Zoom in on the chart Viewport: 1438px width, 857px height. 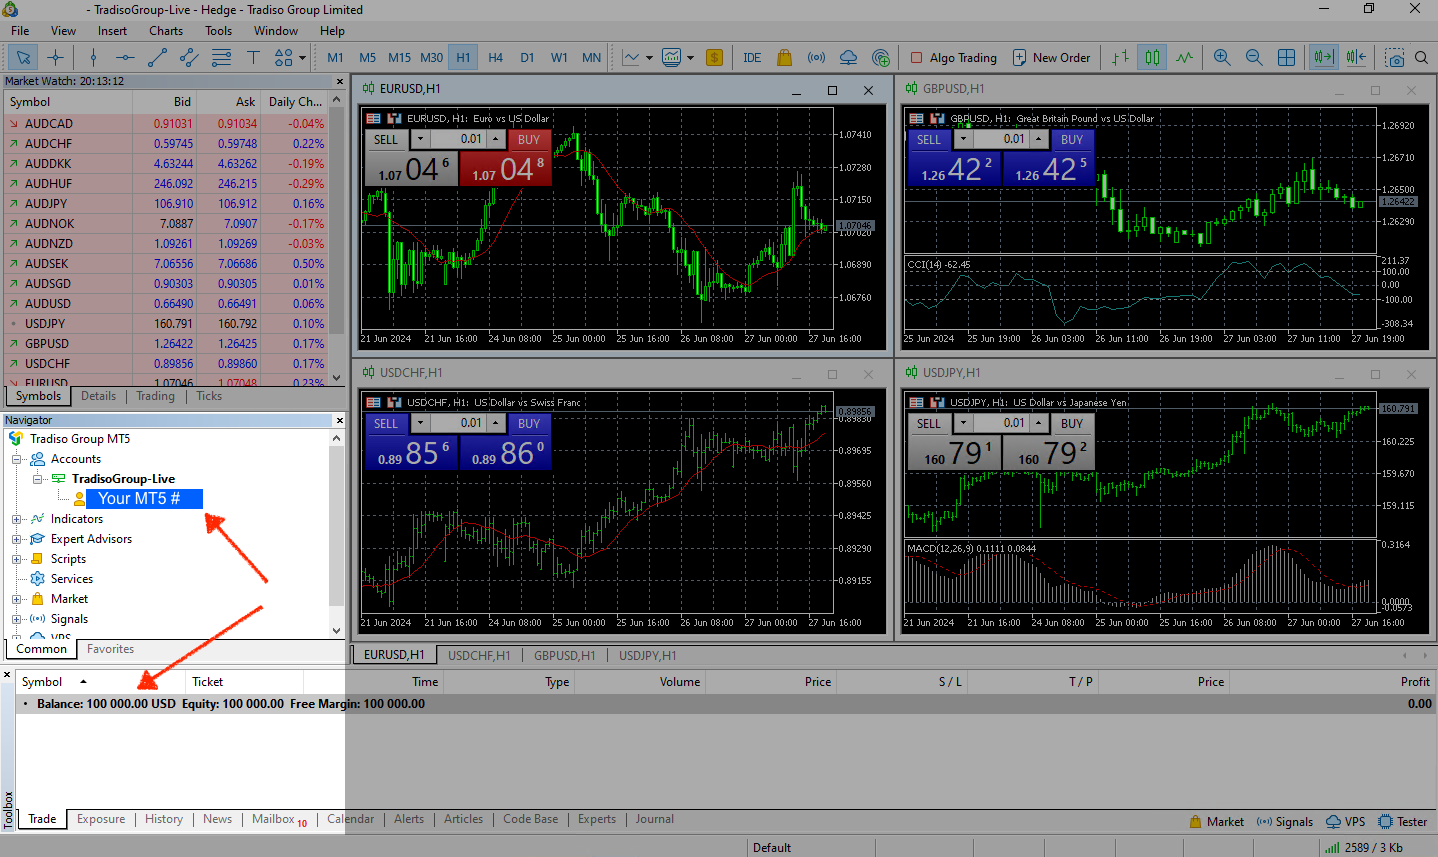(1222, 57)
